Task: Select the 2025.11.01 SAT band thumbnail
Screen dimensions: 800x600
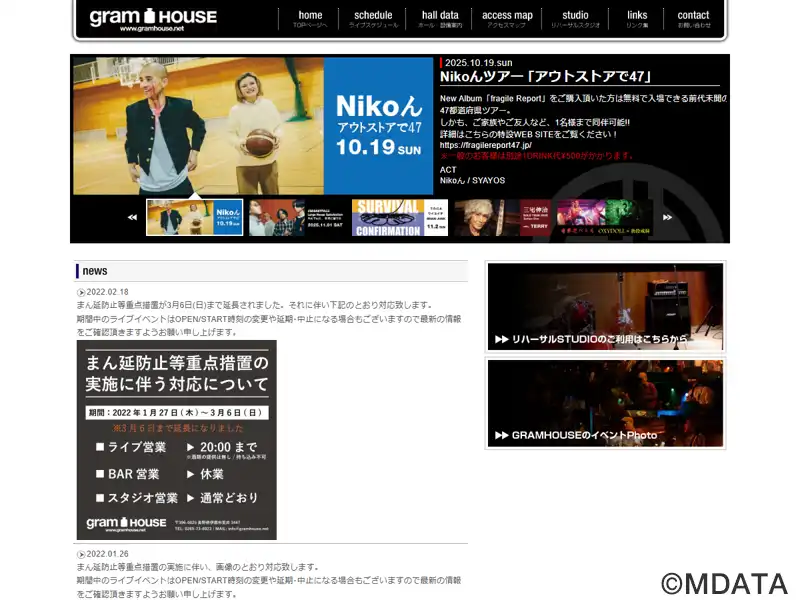Action: 297,218
